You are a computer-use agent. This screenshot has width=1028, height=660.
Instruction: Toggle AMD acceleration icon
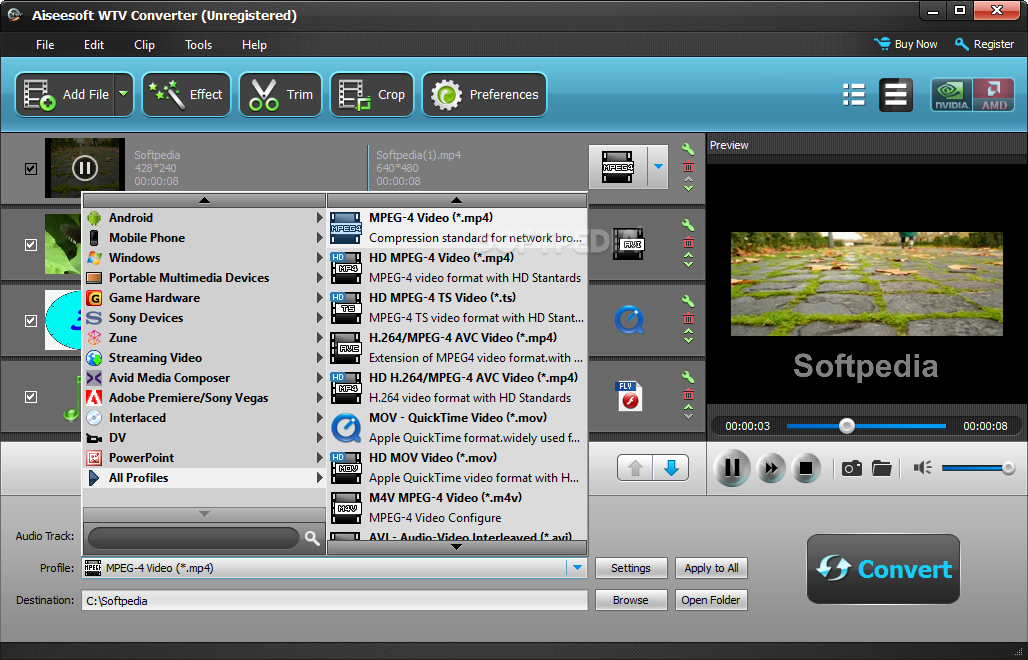(x=994, y=94)
